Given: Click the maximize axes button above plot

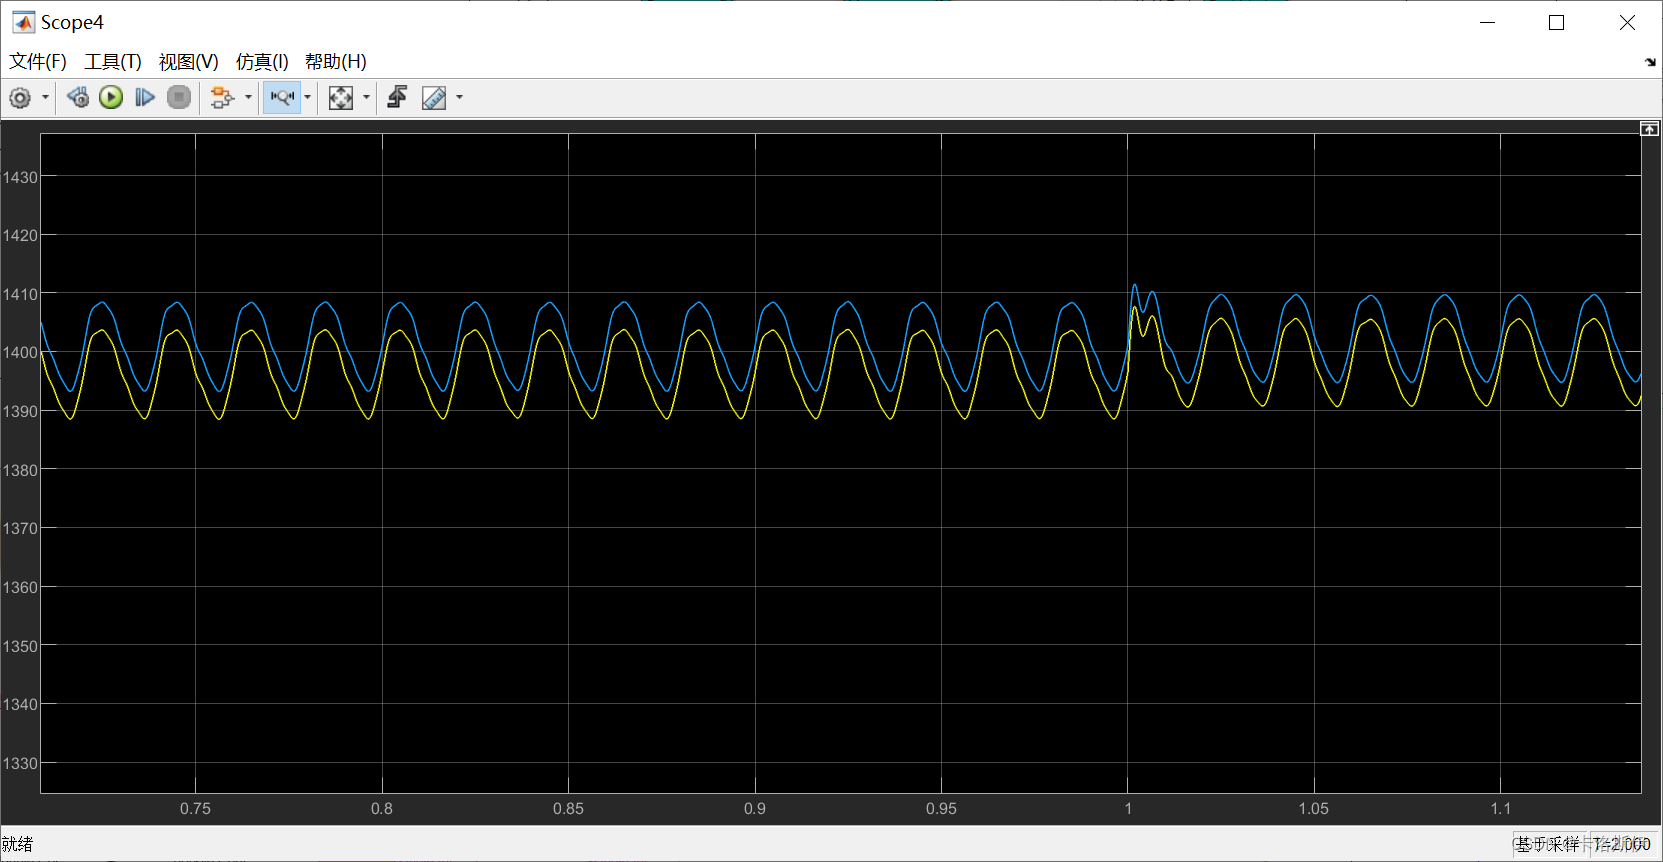Looking at the screenshot, I should pyautogui.click(x=1649, y=129).
